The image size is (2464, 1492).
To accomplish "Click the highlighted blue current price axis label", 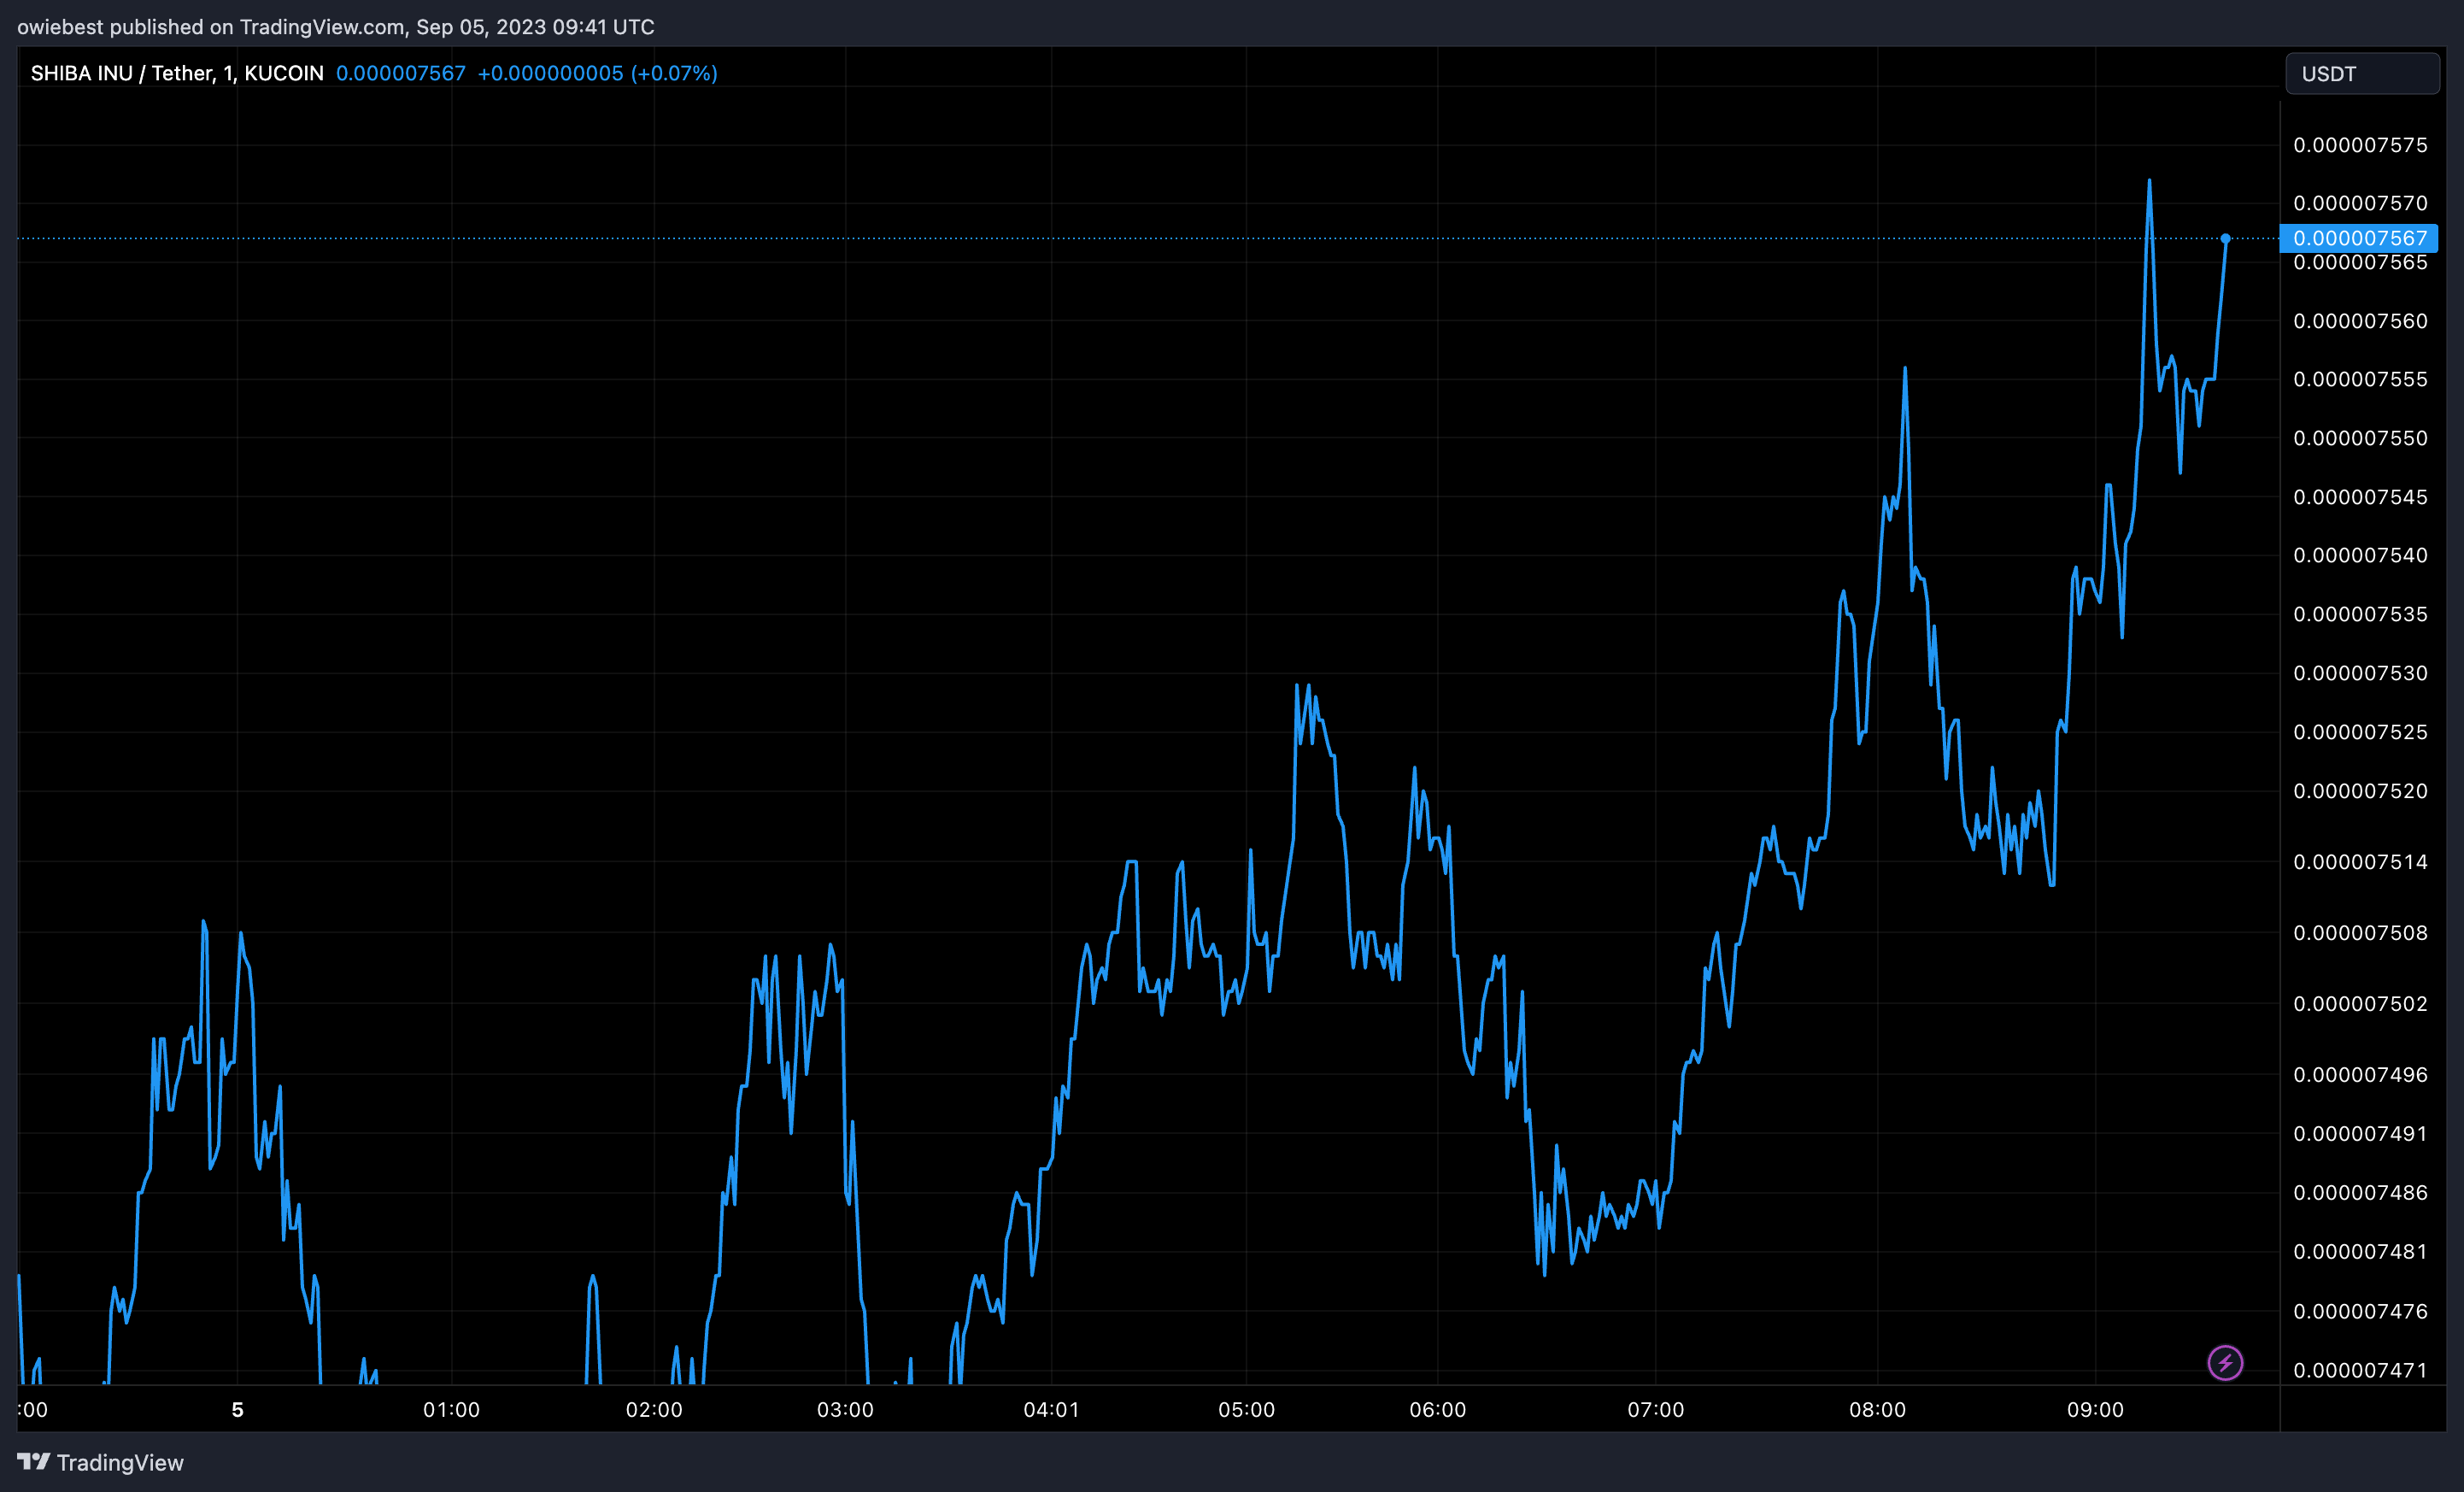I will coord(2359,238).
